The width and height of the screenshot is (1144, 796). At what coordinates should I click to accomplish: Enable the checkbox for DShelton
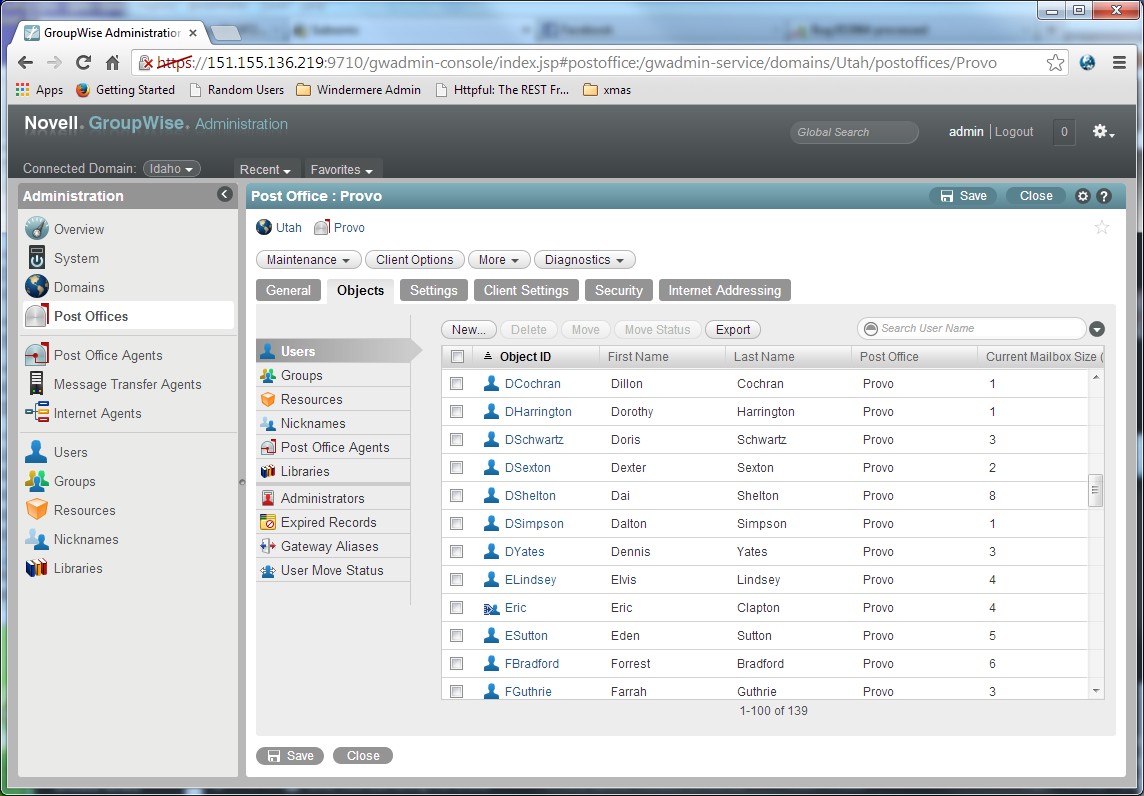point(457,495)
